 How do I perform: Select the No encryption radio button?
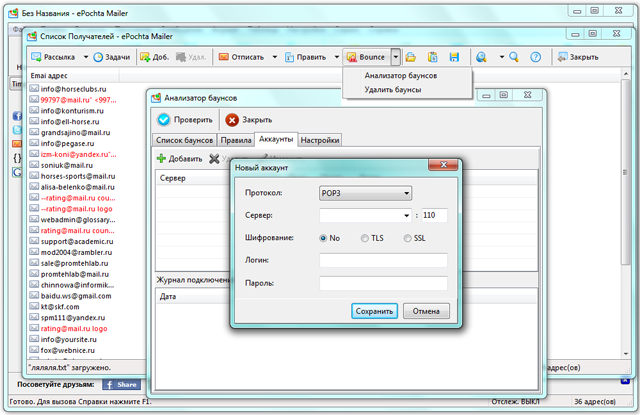click(323, 238)
